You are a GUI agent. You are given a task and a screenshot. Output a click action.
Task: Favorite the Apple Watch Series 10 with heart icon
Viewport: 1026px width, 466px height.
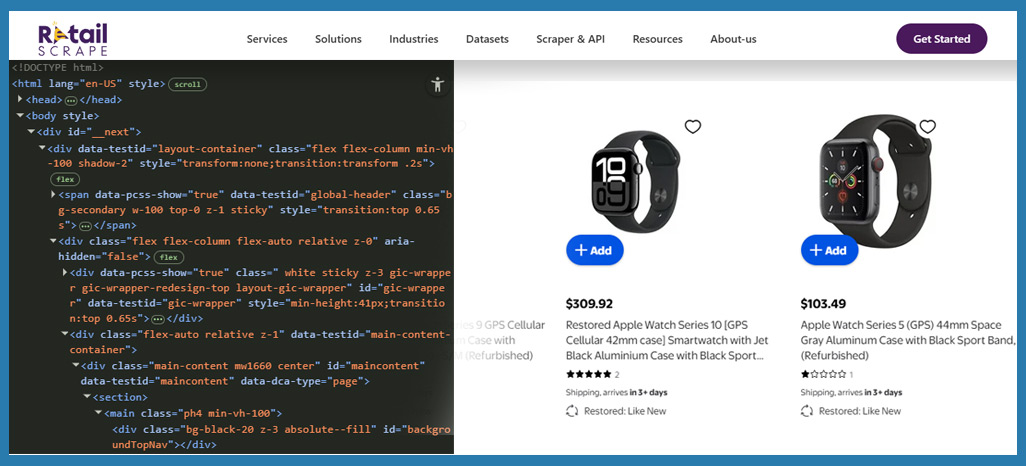point(693,127)
